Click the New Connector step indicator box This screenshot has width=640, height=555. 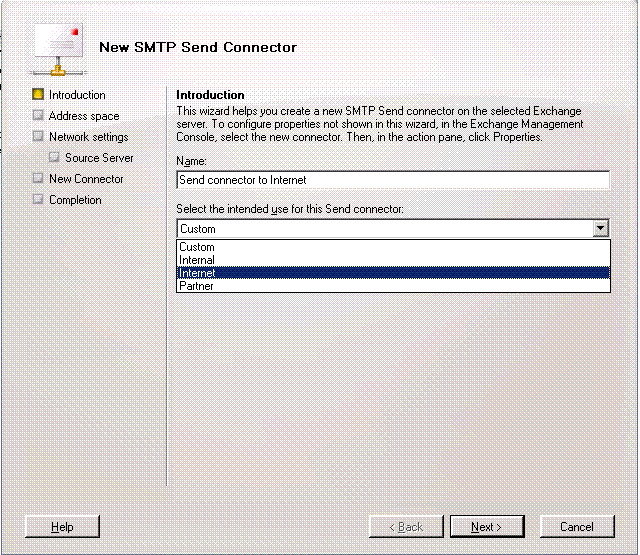(x=38, y=178)
